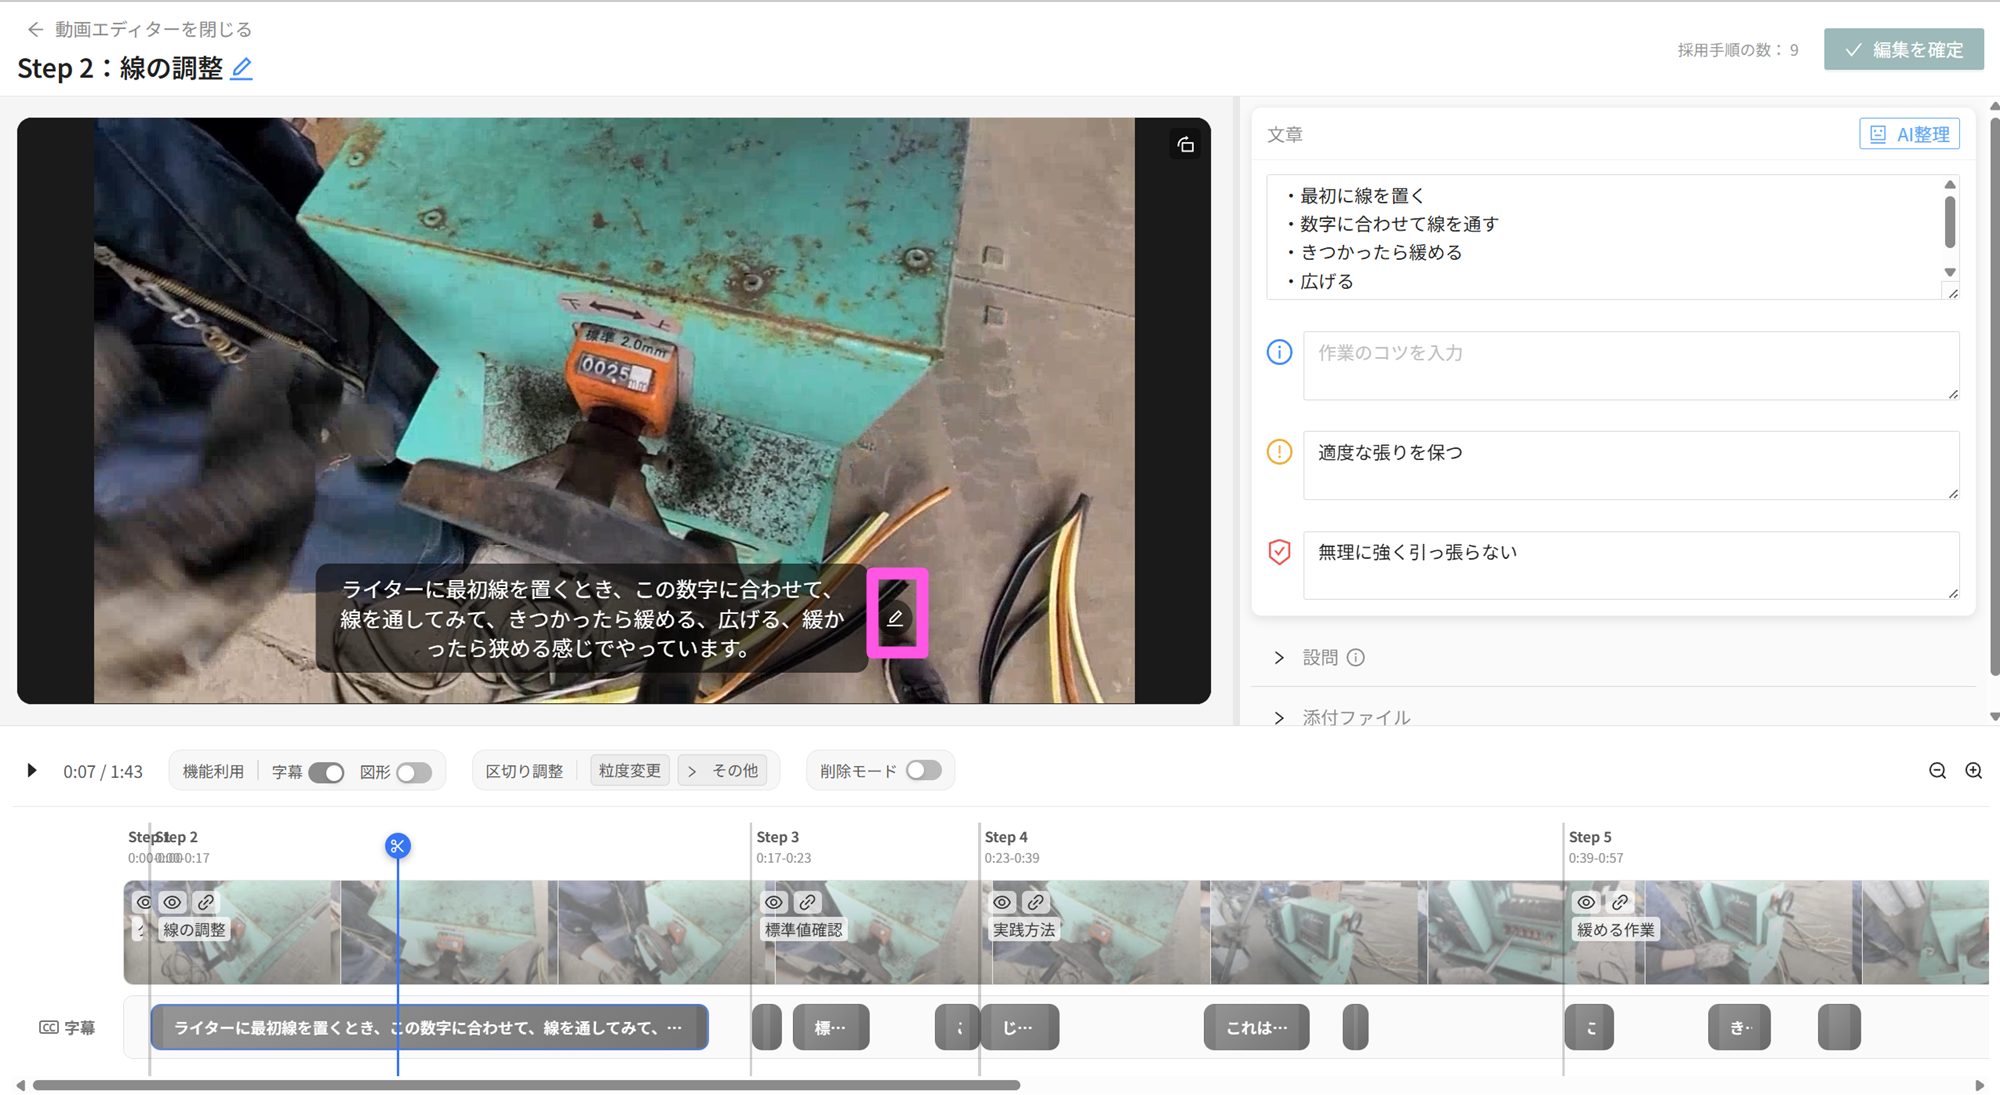
Task: Click the 編集を確定 button
Action: point(1904,49)
